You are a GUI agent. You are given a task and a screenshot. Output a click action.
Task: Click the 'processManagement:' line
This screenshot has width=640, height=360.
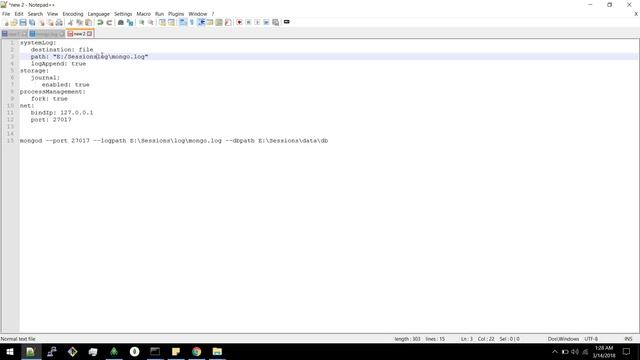pyautogui.click(x=53, y=92)
